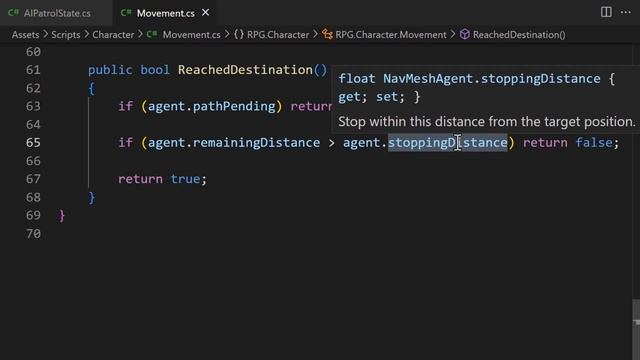Select the Movement.cs editor tab
Viewport: 640px width, 360px height.
[165, 13]
